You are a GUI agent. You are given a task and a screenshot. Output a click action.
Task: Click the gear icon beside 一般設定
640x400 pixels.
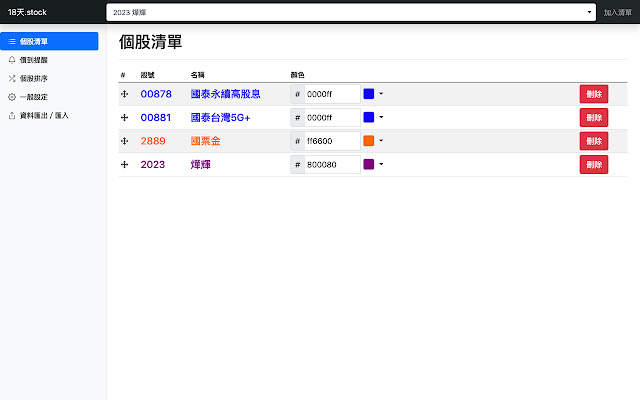[x=12, y=97]
